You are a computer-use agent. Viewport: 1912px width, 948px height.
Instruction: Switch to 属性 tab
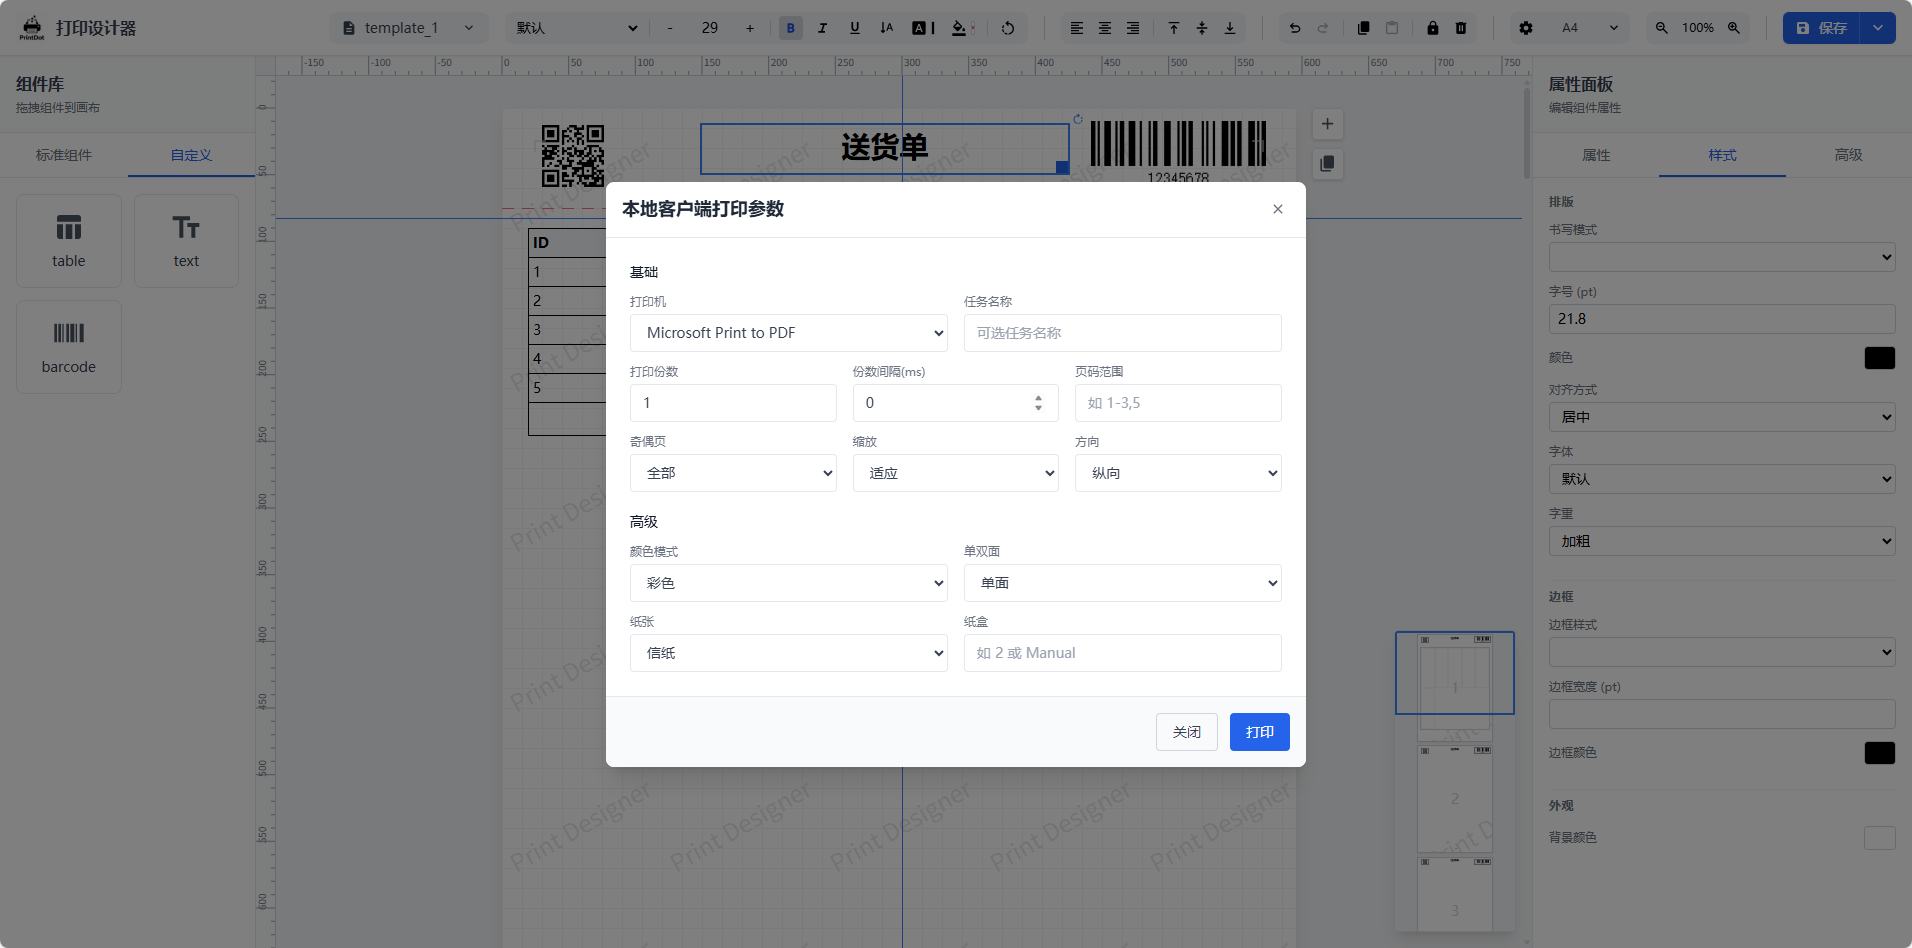[x=1596, y=155]
